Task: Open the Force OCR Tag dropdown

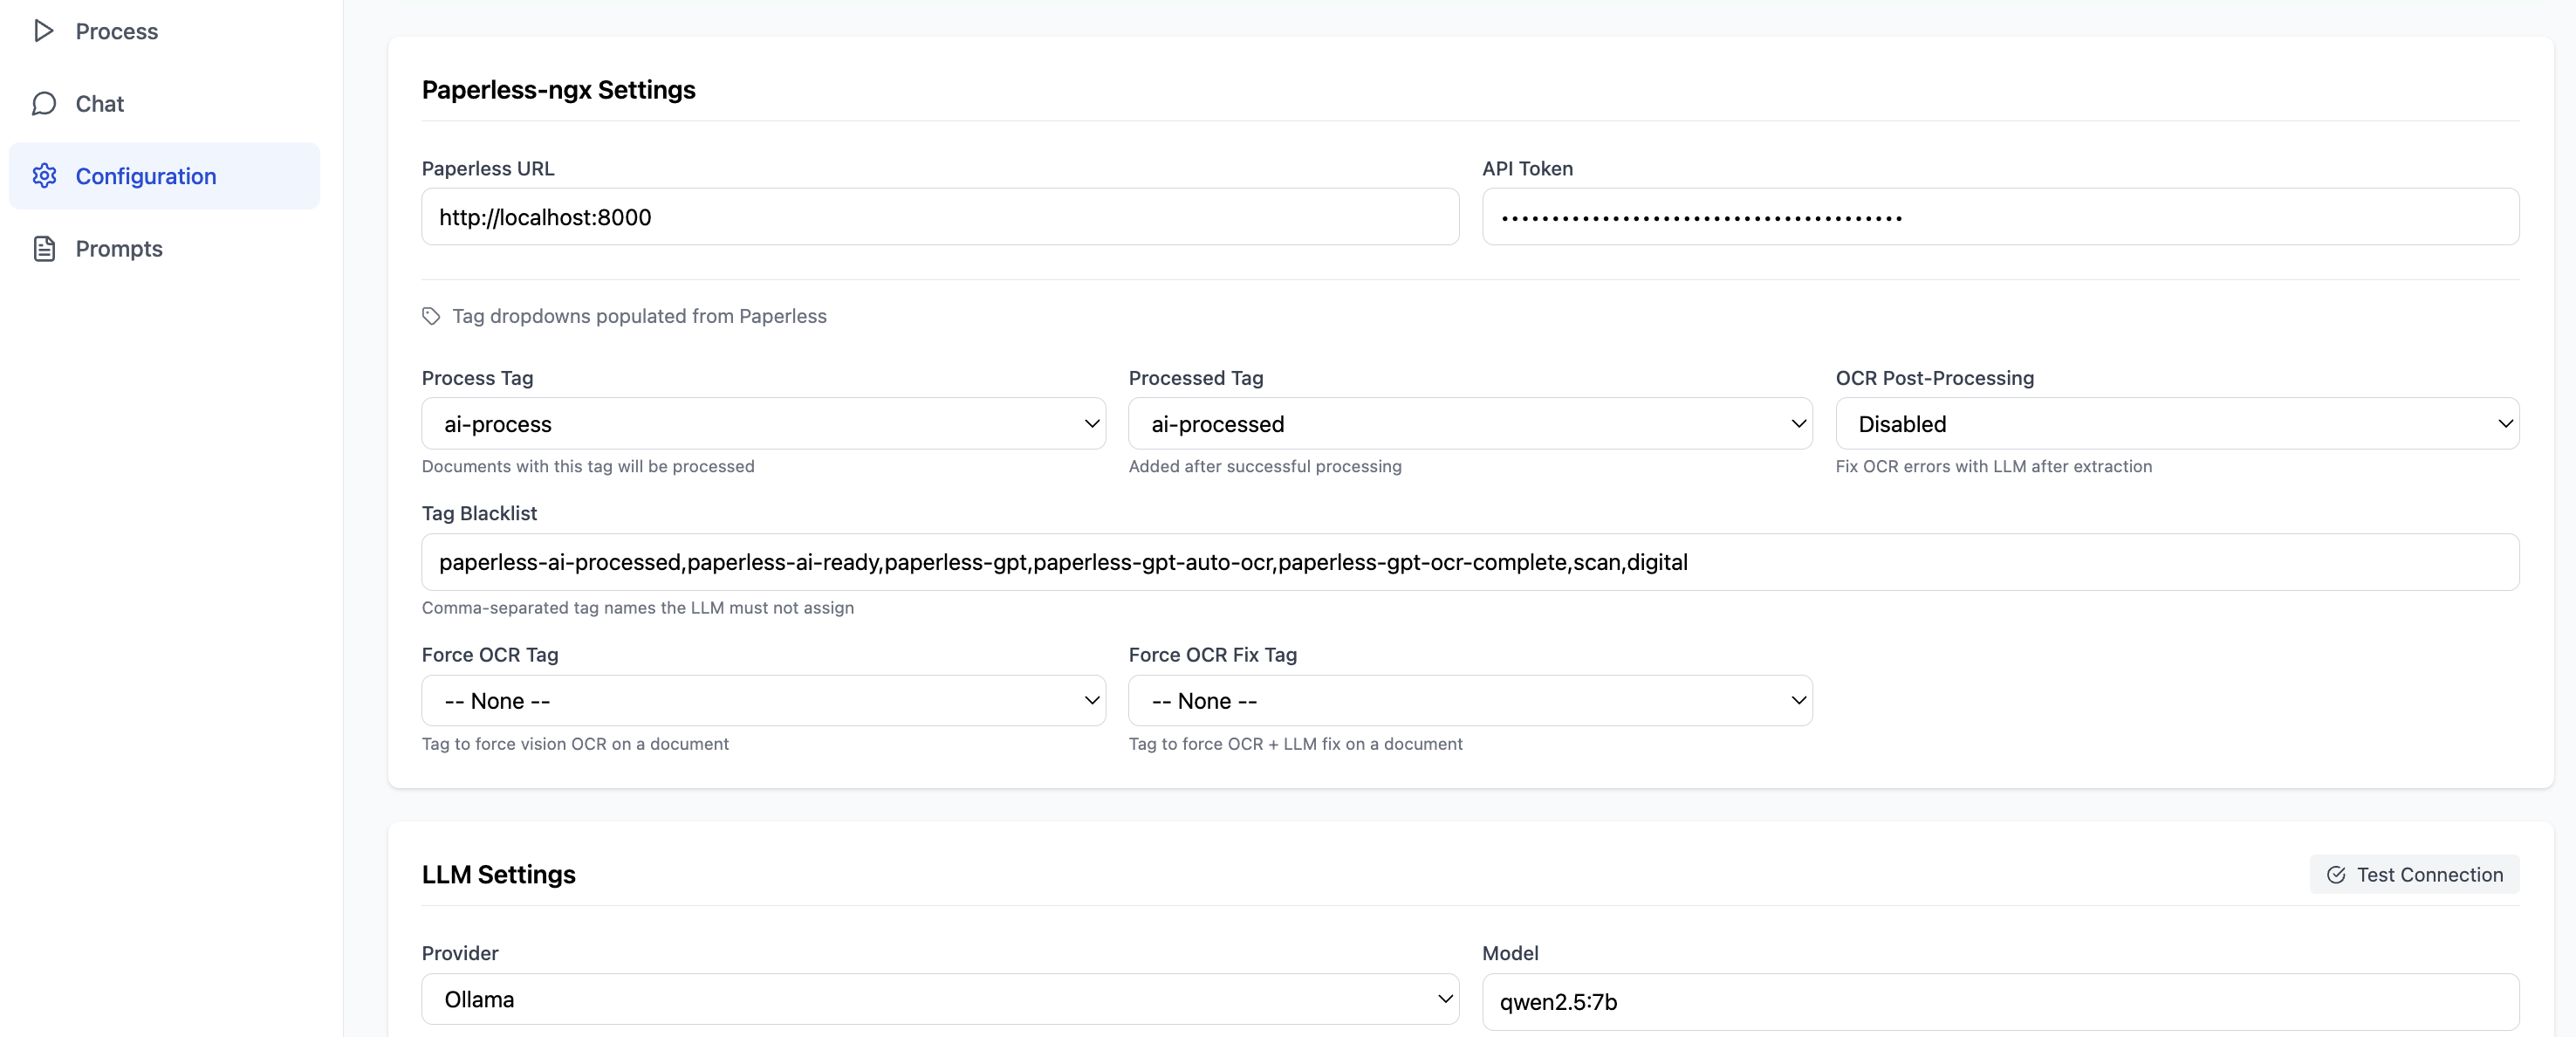Action: 763,701
